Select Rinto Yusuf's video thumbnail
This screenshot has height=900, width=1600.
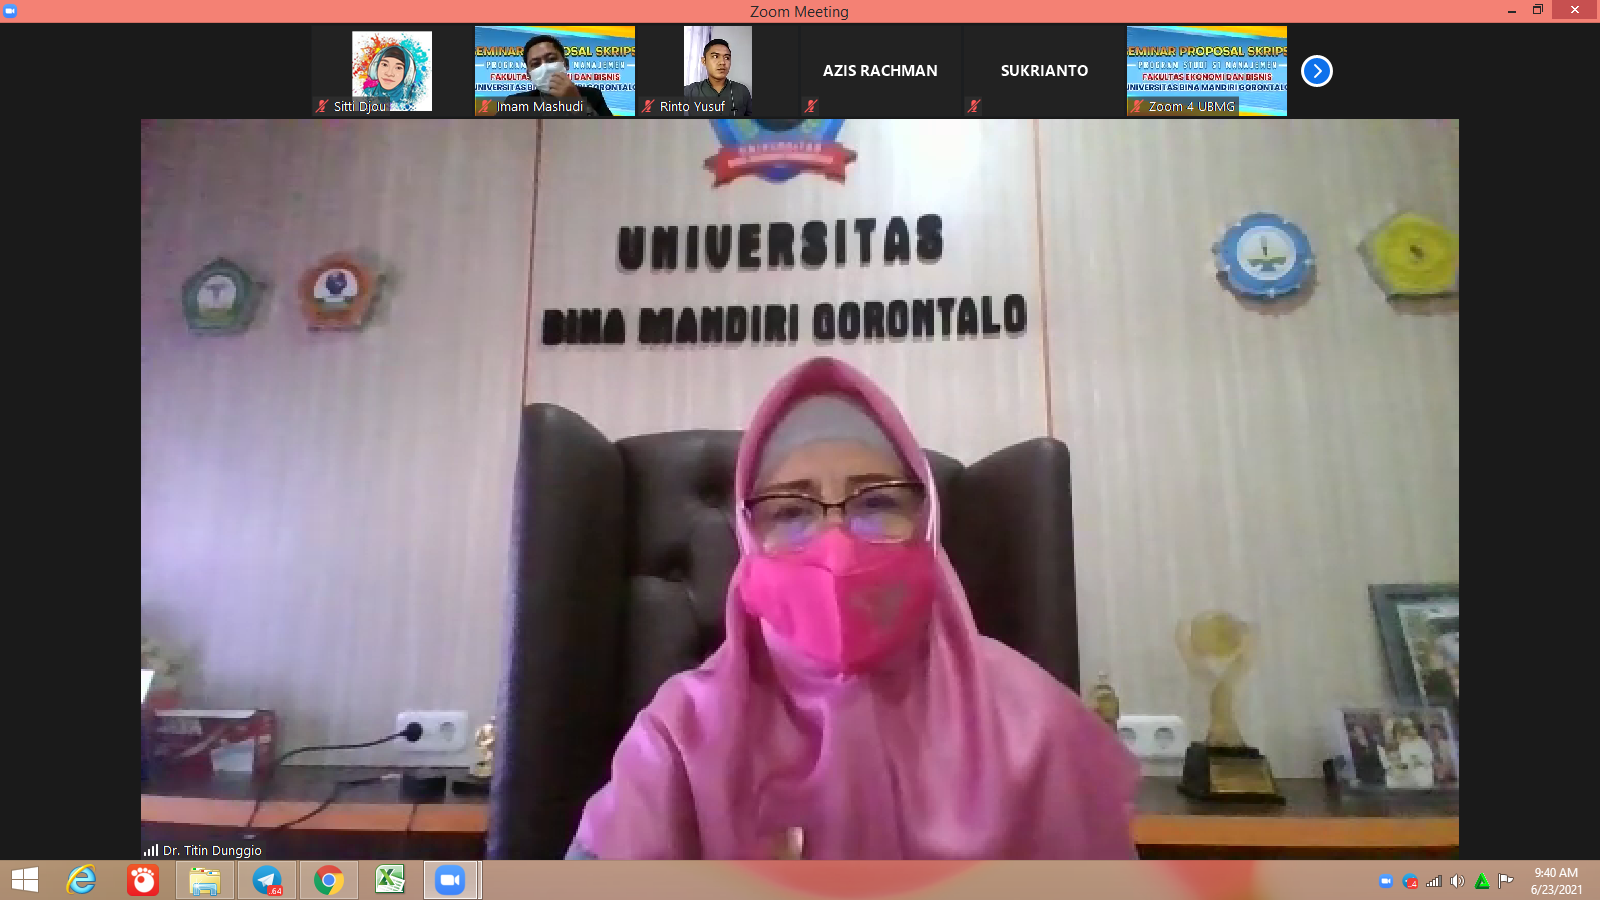[717, 70]
